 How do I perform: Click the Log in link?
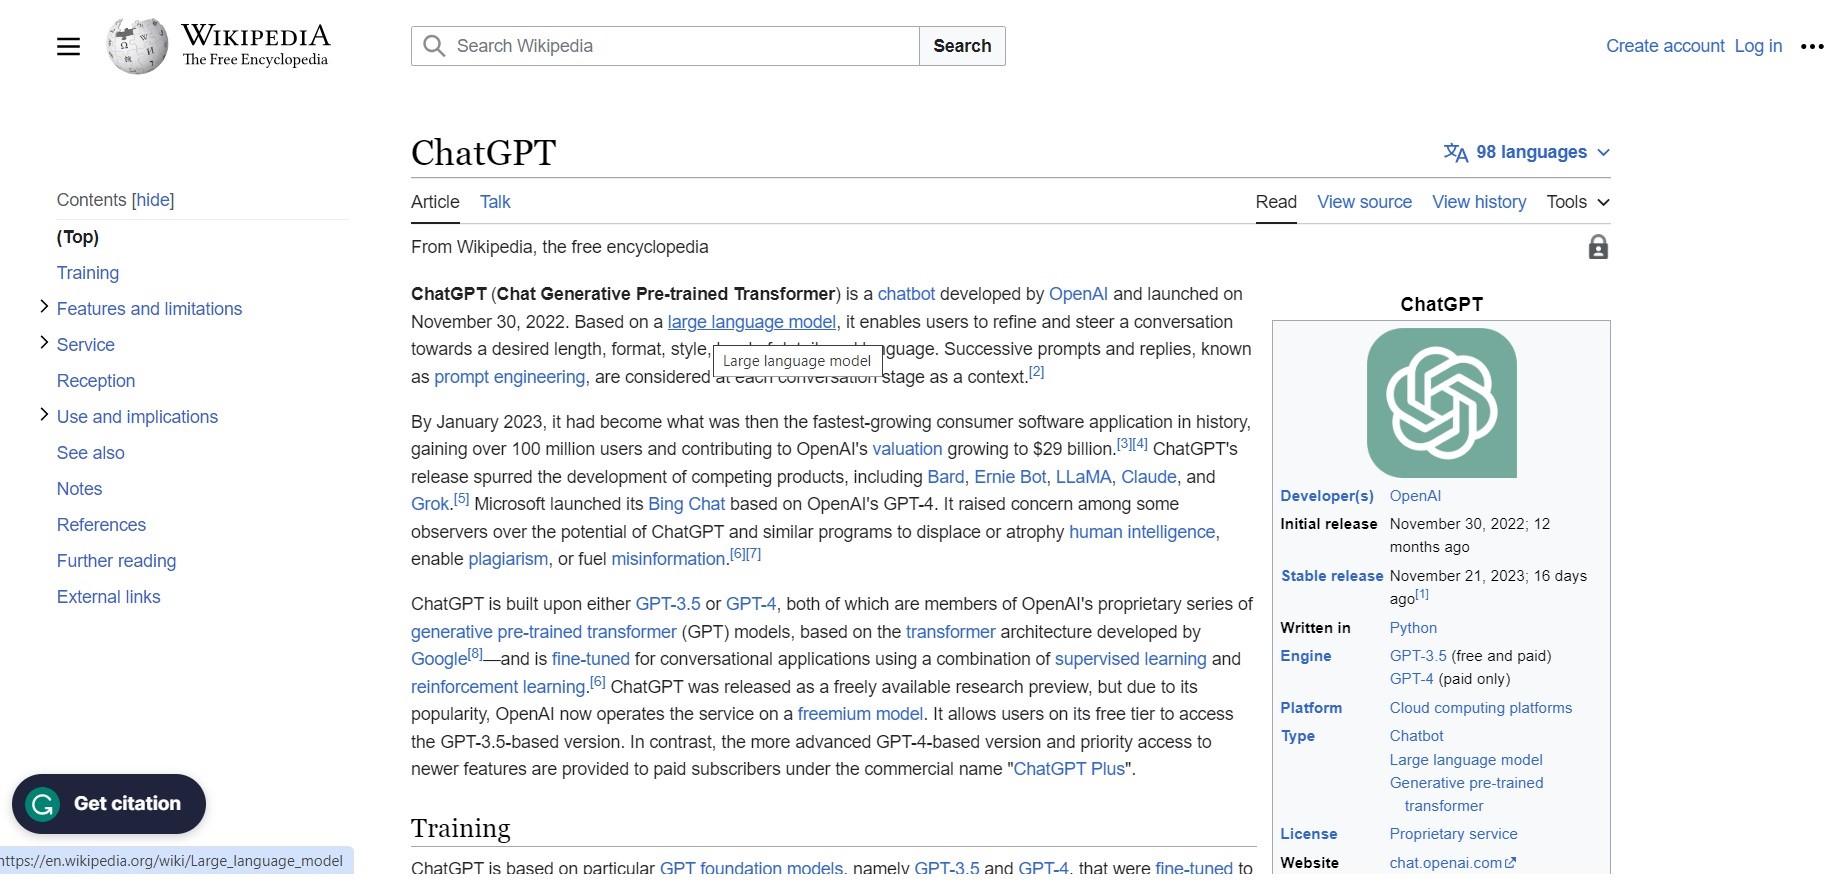click(x=1758, y=46)
